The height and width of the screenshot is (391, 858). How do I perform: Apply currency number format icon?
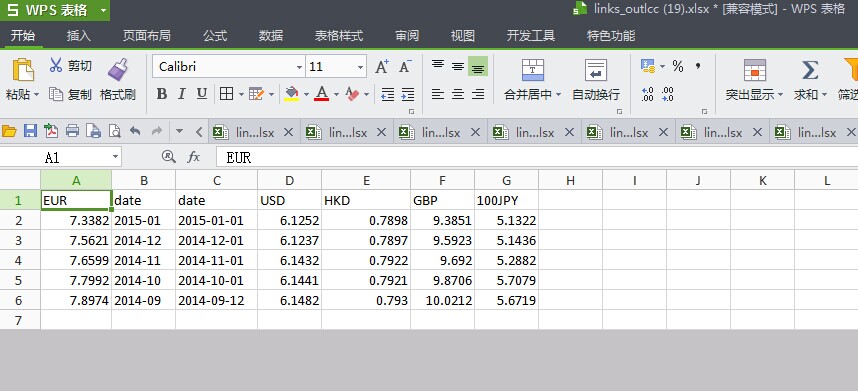(648, 66)
